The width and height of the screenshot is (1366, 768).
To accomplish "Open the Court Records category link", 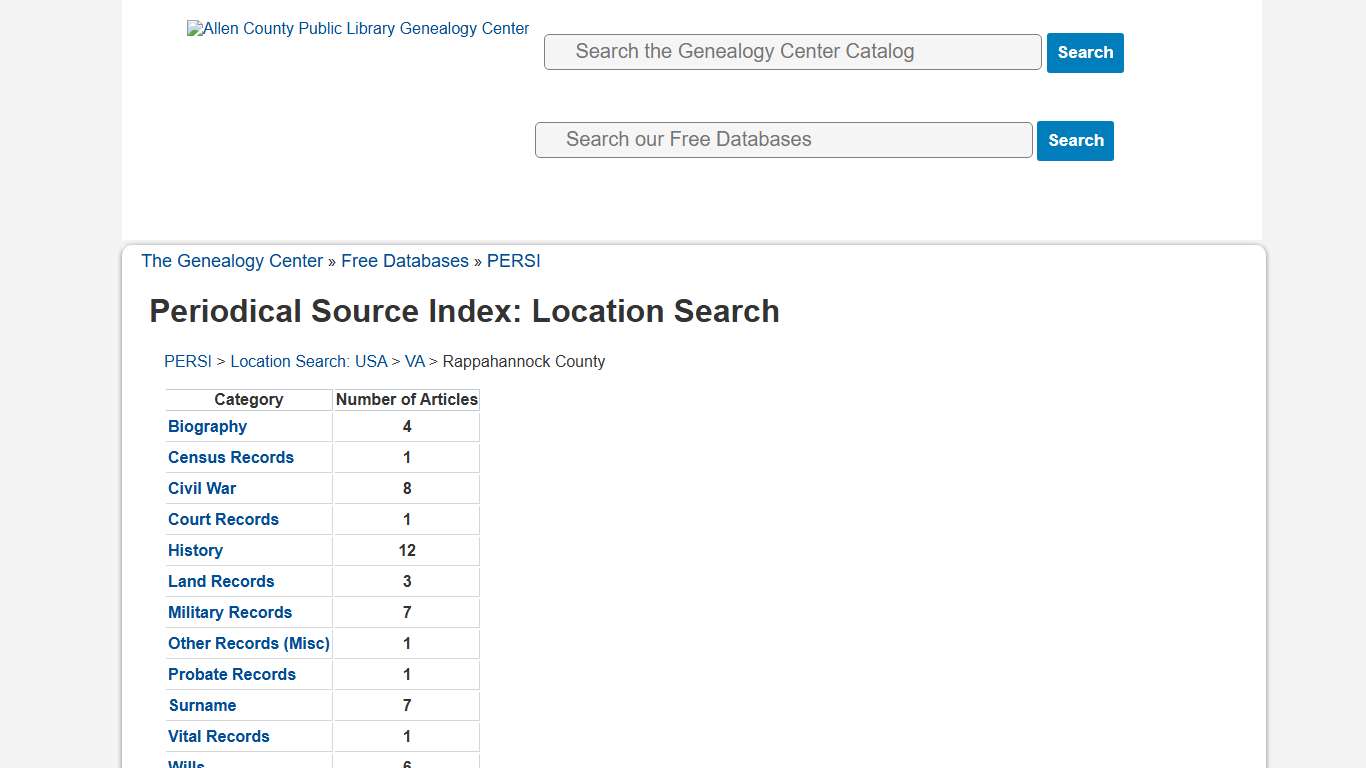I will (223, 519).
